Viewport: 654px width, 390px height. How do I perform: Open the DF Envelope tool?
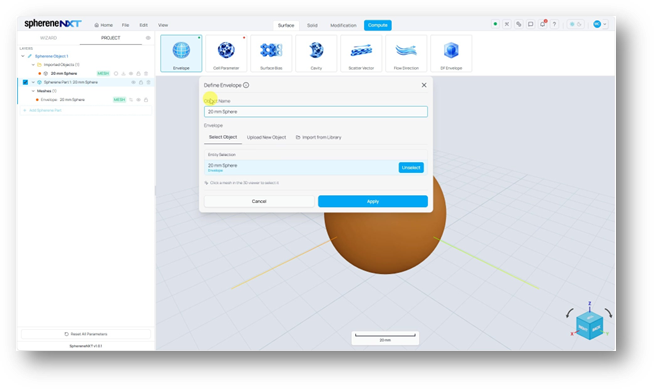click(451, 53)
